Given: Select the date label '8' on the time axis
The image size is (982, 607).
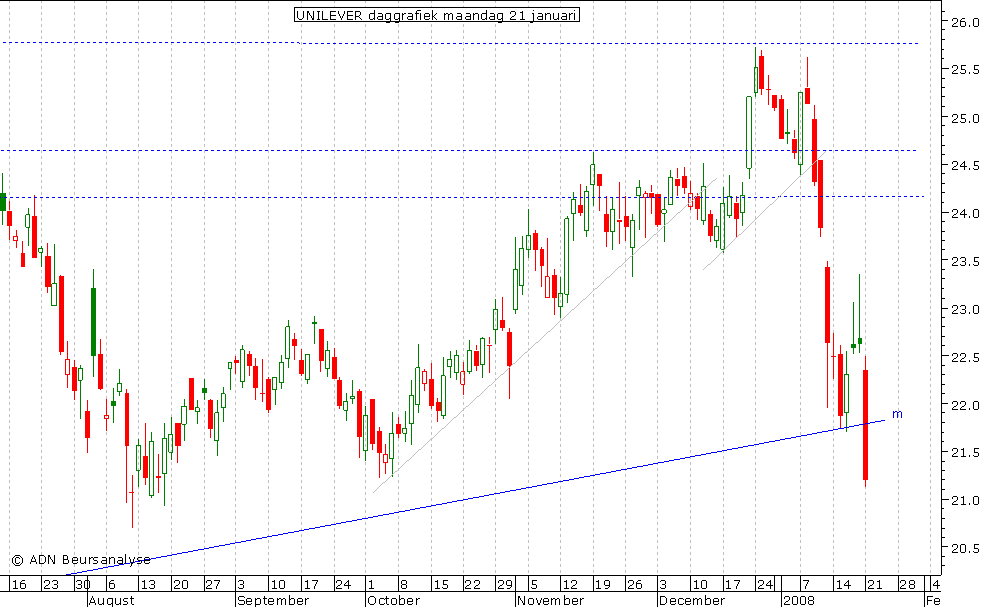Looking at the screenshot, I should tap(404, 584).
